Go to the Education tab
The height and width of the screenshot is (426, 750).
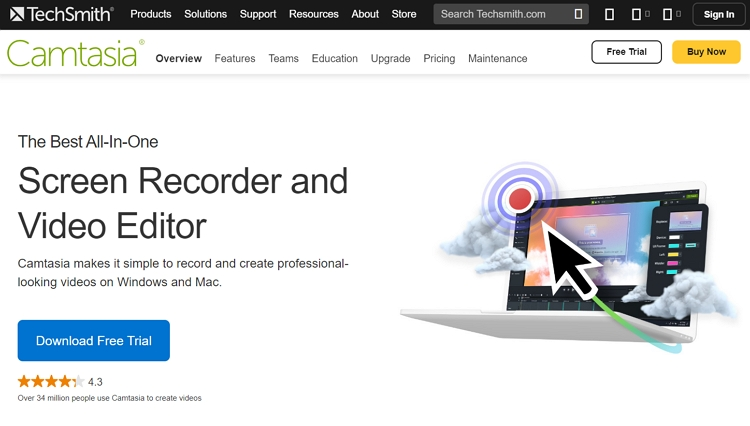(x=335, y=58)
